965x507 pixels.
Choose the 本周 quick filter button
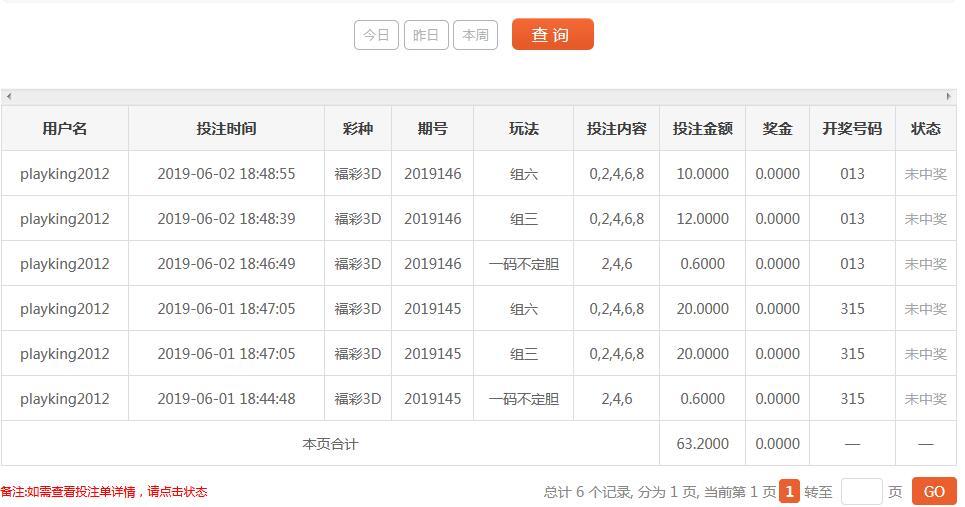(475, 35)
